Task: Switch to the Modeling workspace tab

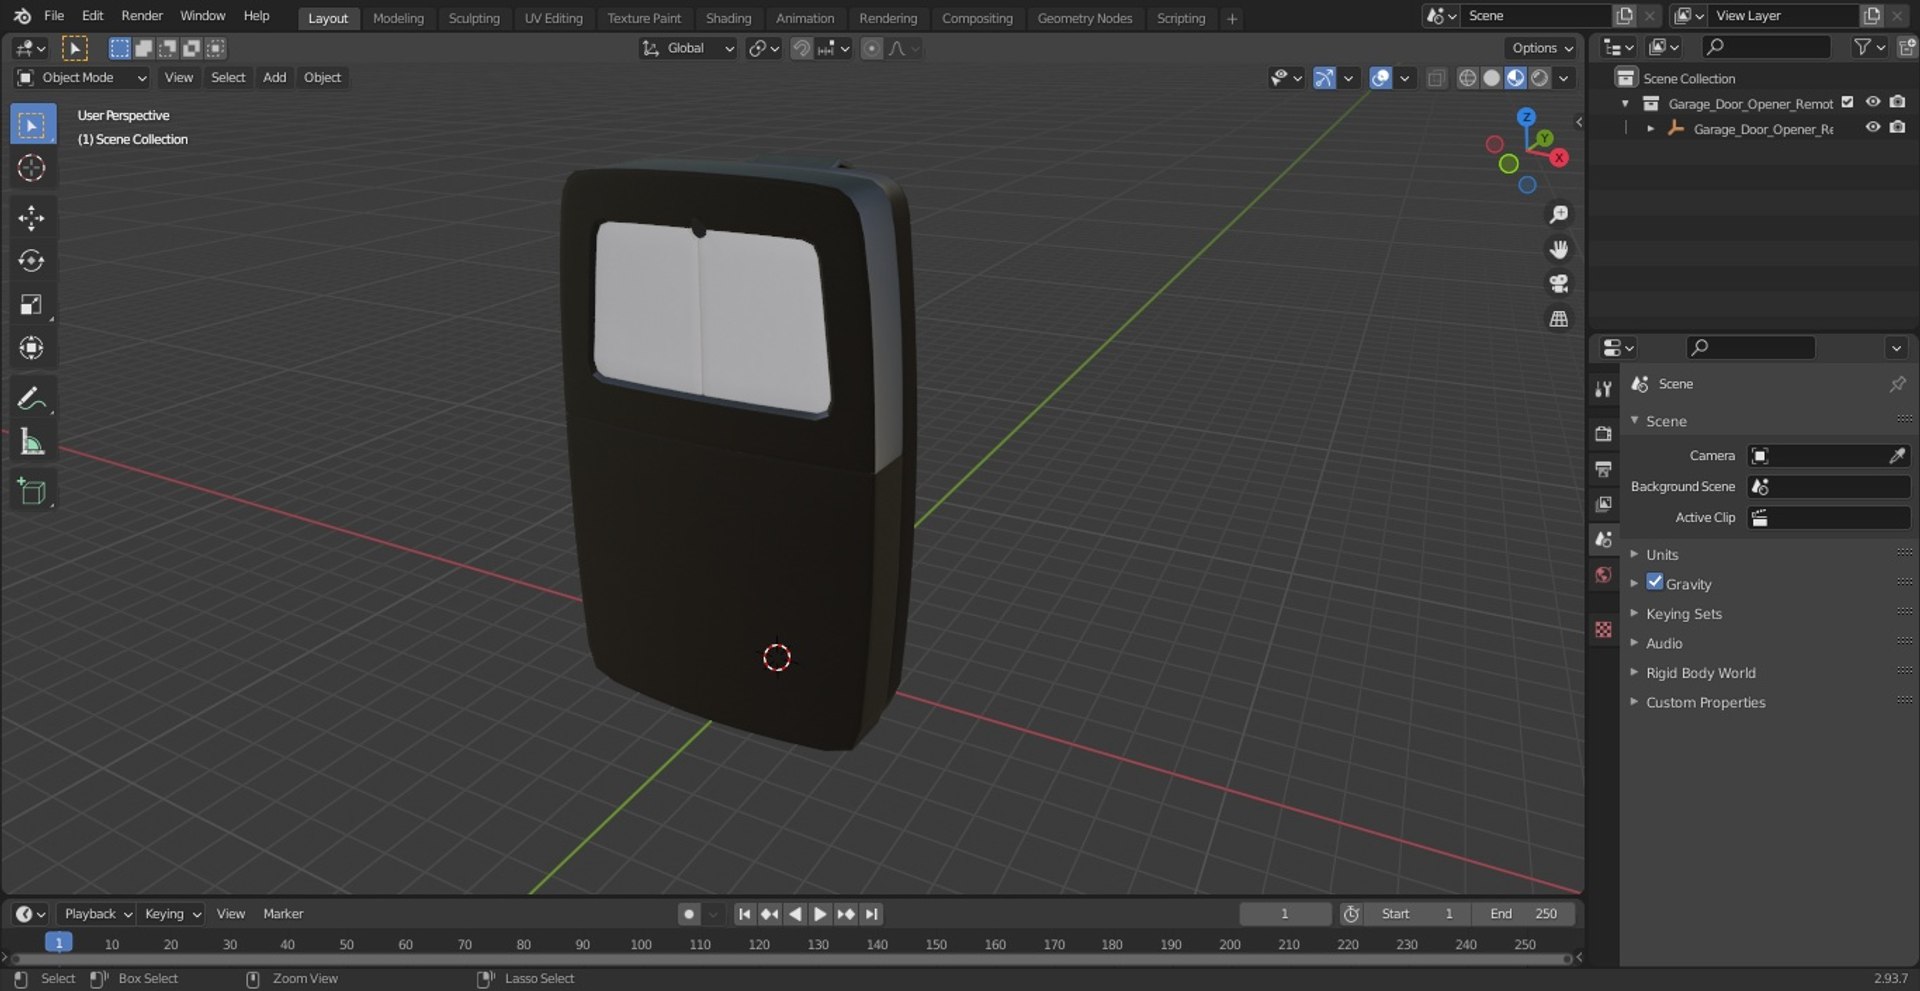Action: coord(398,18)
